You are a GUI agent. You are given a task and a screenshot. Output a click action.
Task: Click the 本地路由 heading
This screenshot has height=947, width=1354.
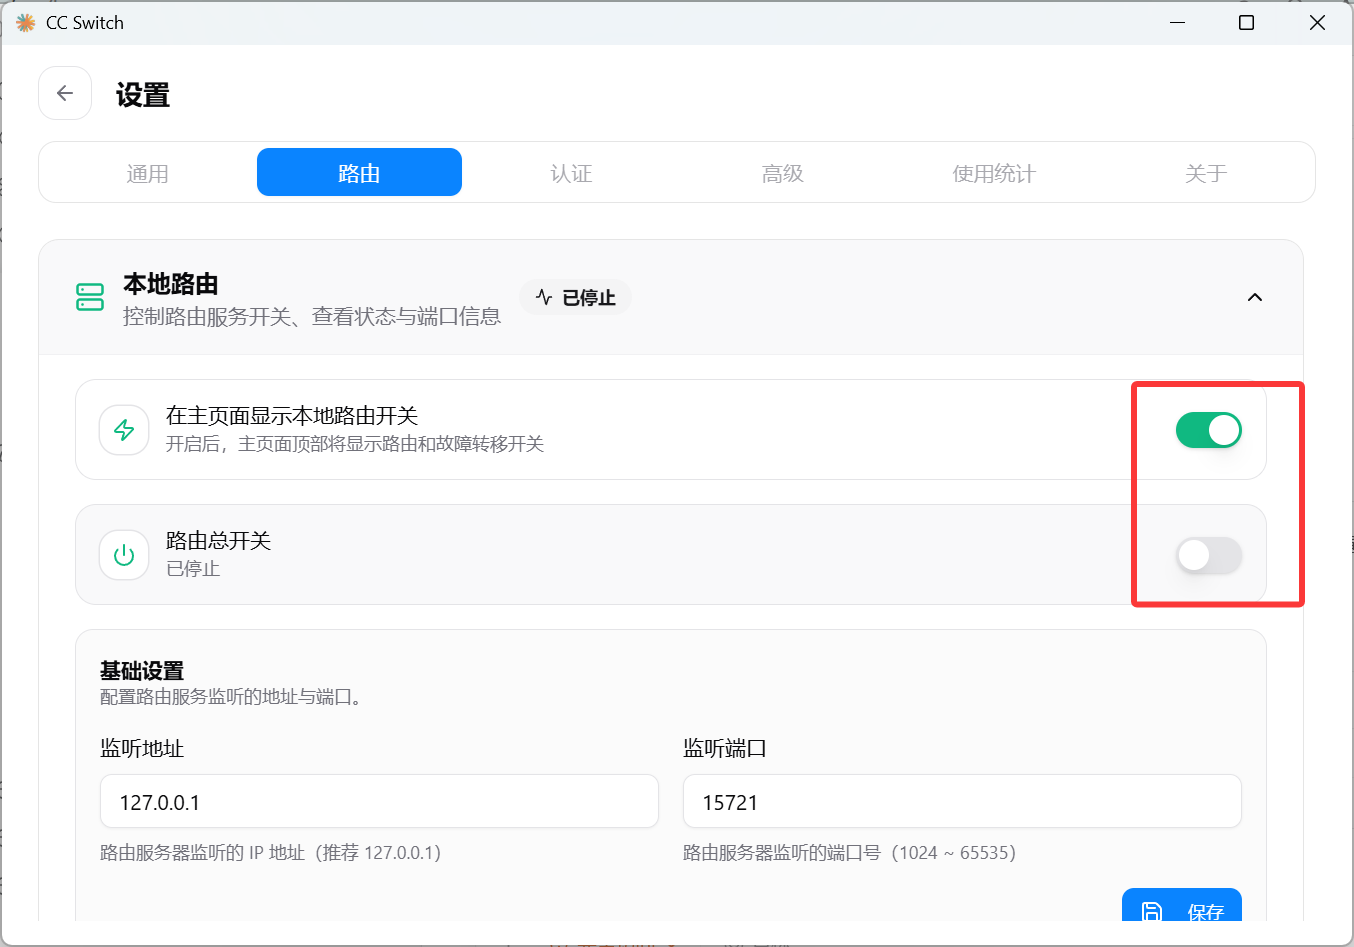pos(171,284)
